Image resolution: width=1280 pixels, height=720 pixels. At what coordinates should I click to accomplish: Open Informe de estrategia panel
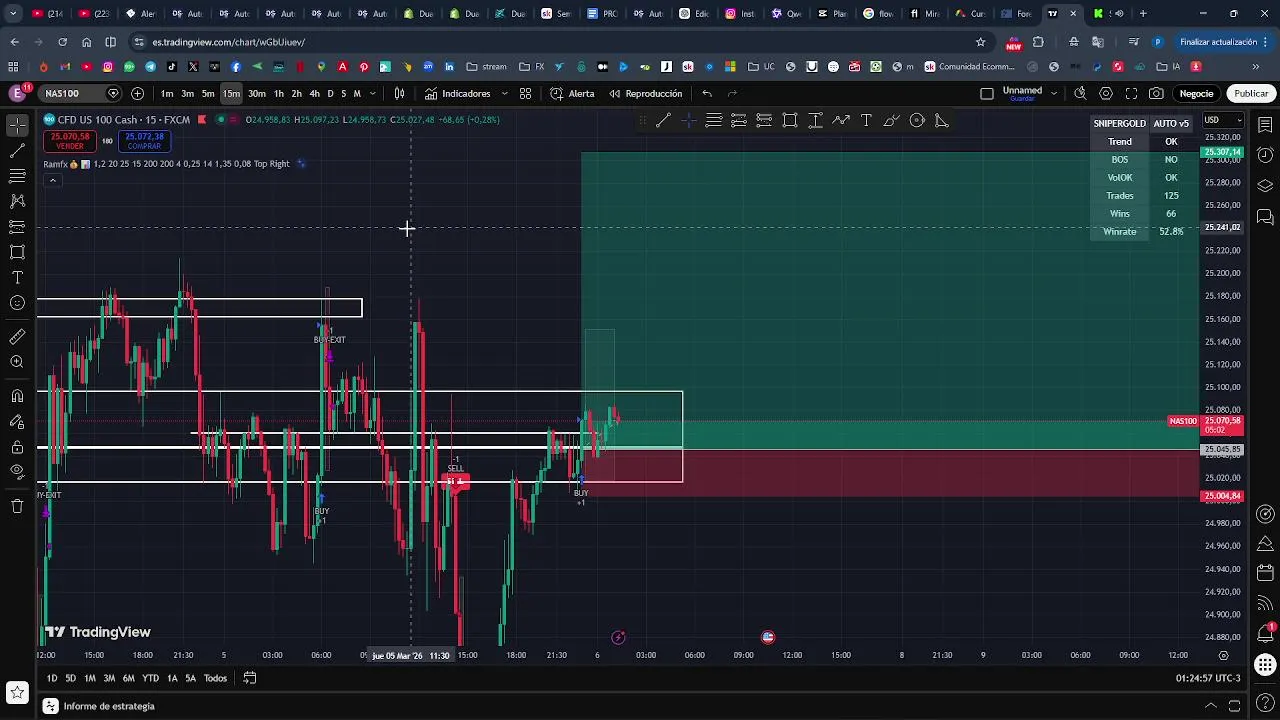coord(100,706)
